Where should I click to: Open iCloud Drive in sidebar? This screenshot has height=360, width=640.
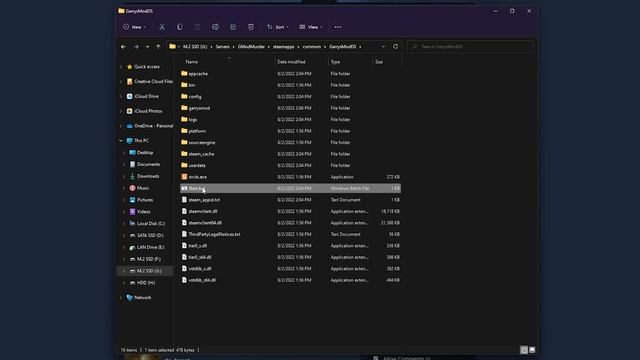point(142,96)
